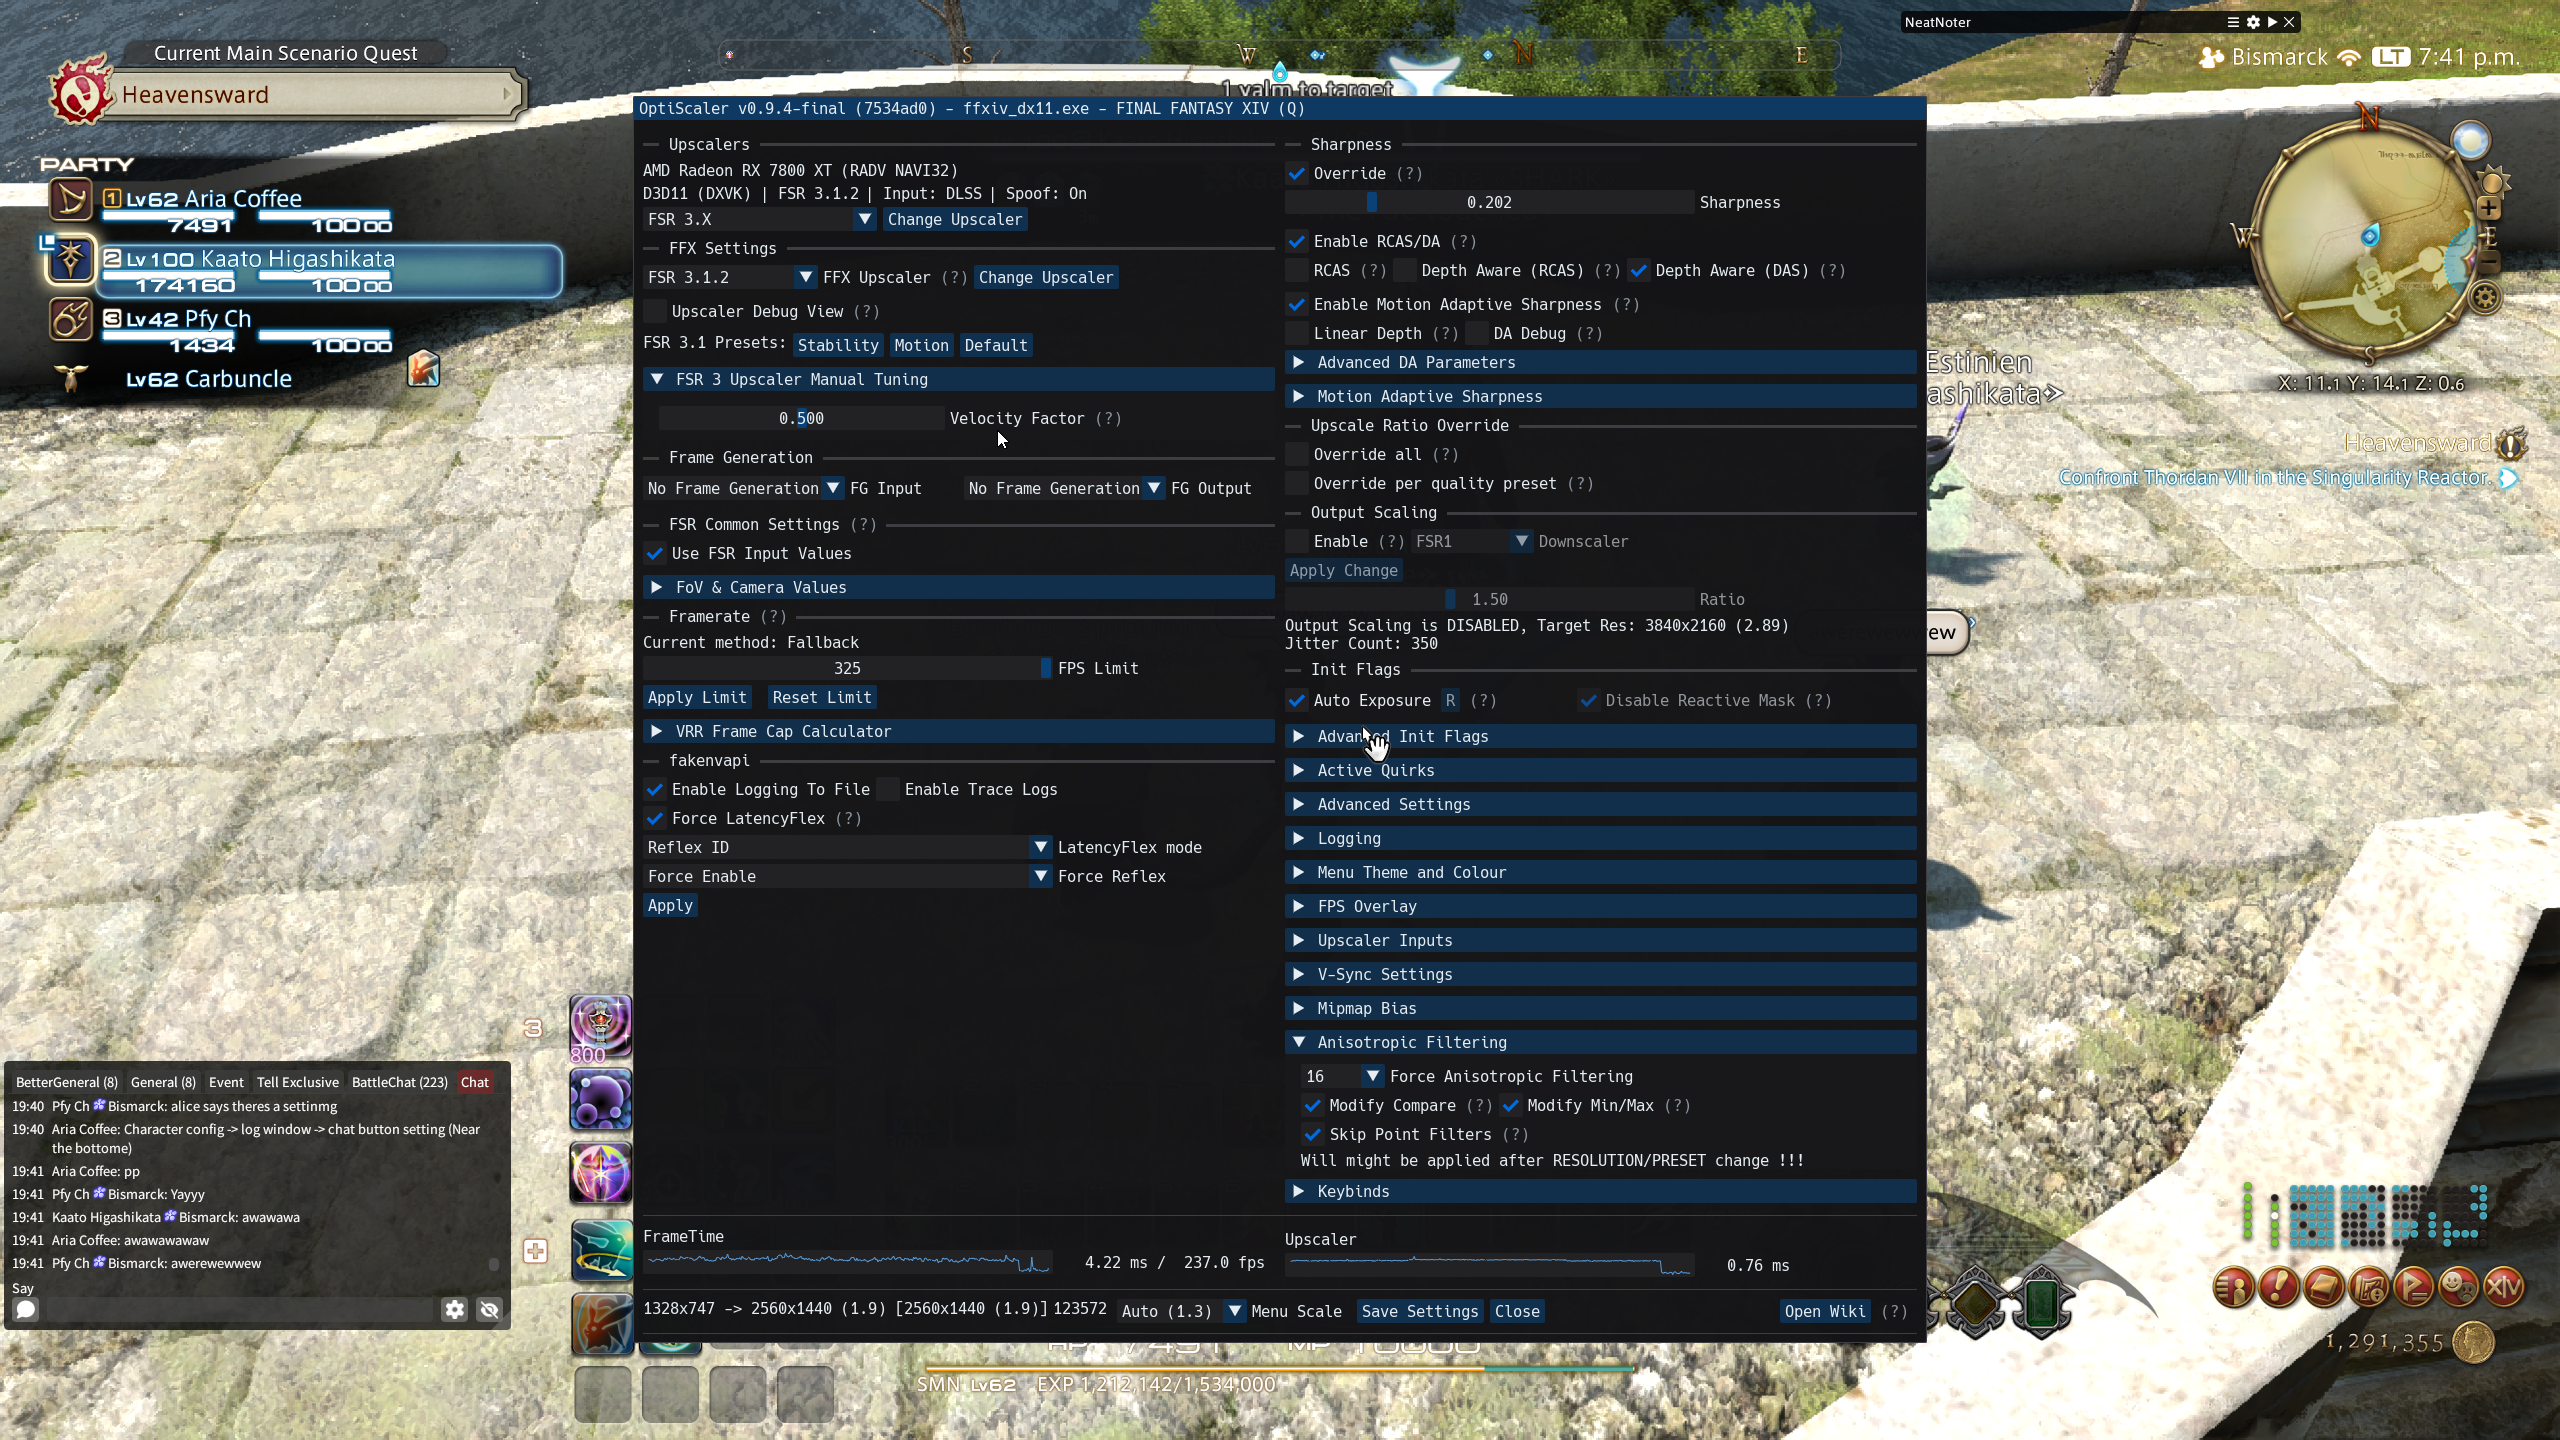Click Apply Change under Output Scaling
Screen dimensions: 2560x1440
1344,571
